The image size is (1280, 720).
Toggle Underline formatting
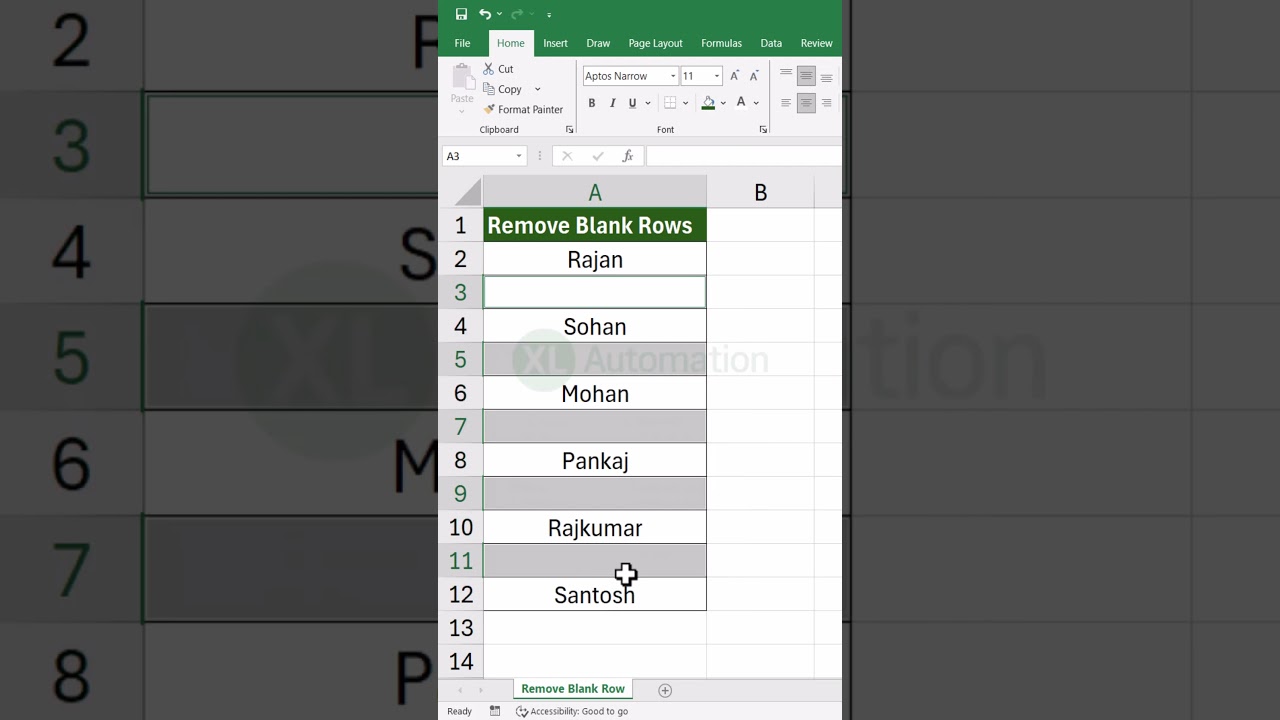632,103
